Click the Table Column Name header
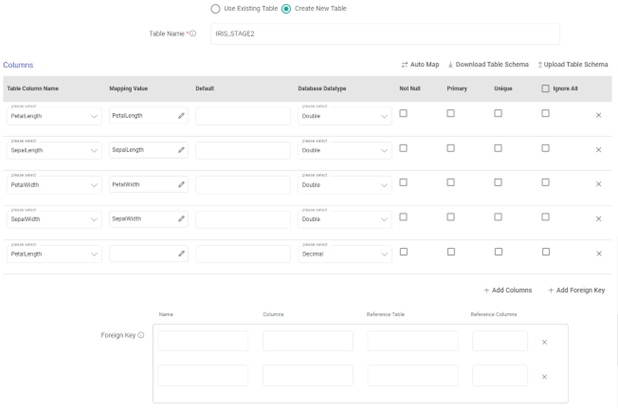This screenshot has width=618, height=408. (x=33, y=89)
